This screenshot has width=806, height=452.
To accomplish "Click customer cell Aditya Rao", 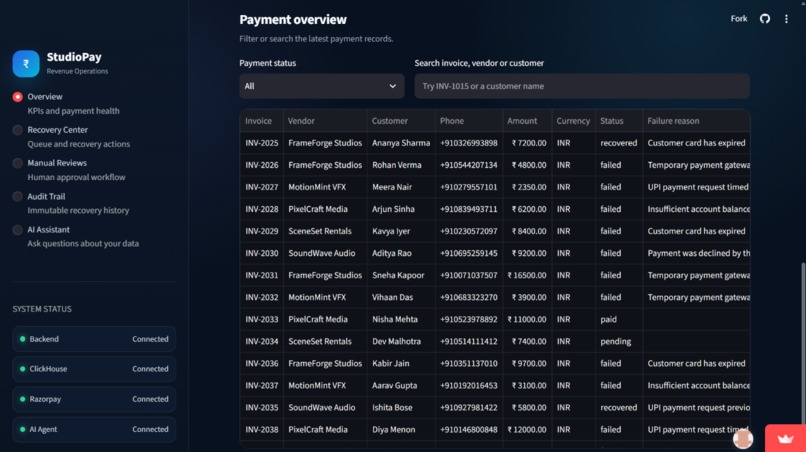I will (x=401, y=253).
